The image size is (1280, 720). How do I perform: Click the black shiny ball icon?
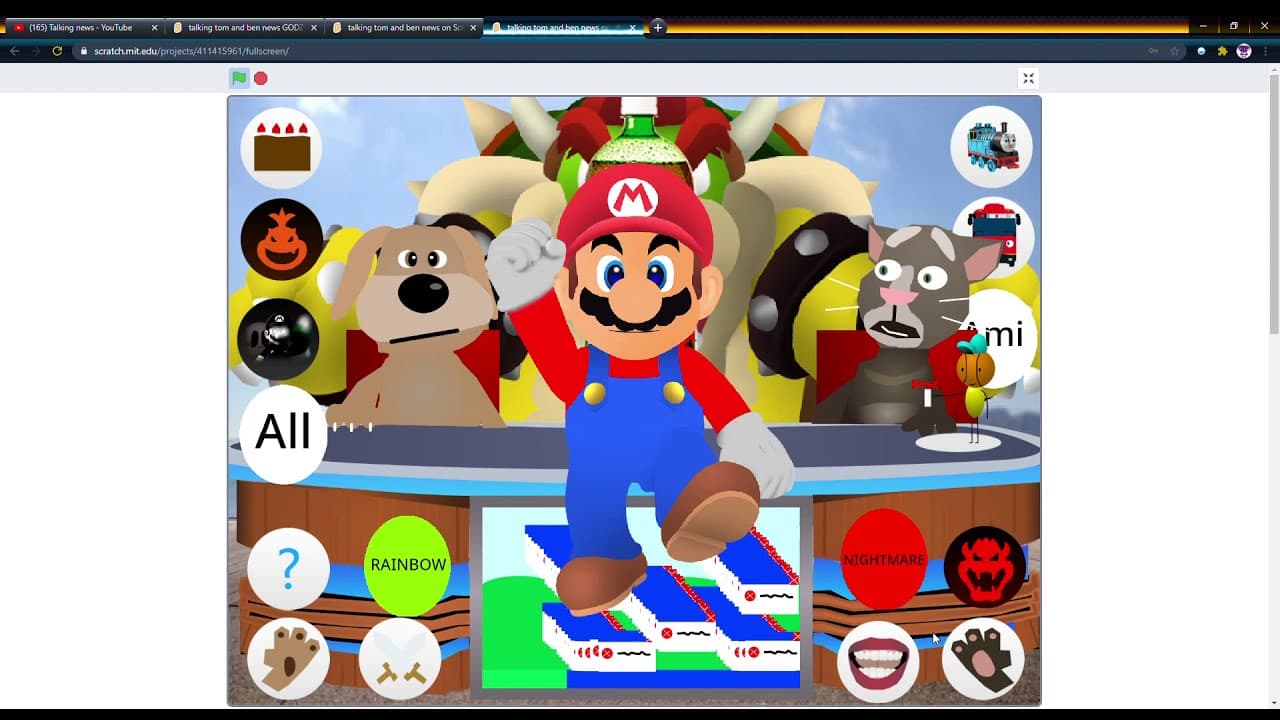[279, 339]
